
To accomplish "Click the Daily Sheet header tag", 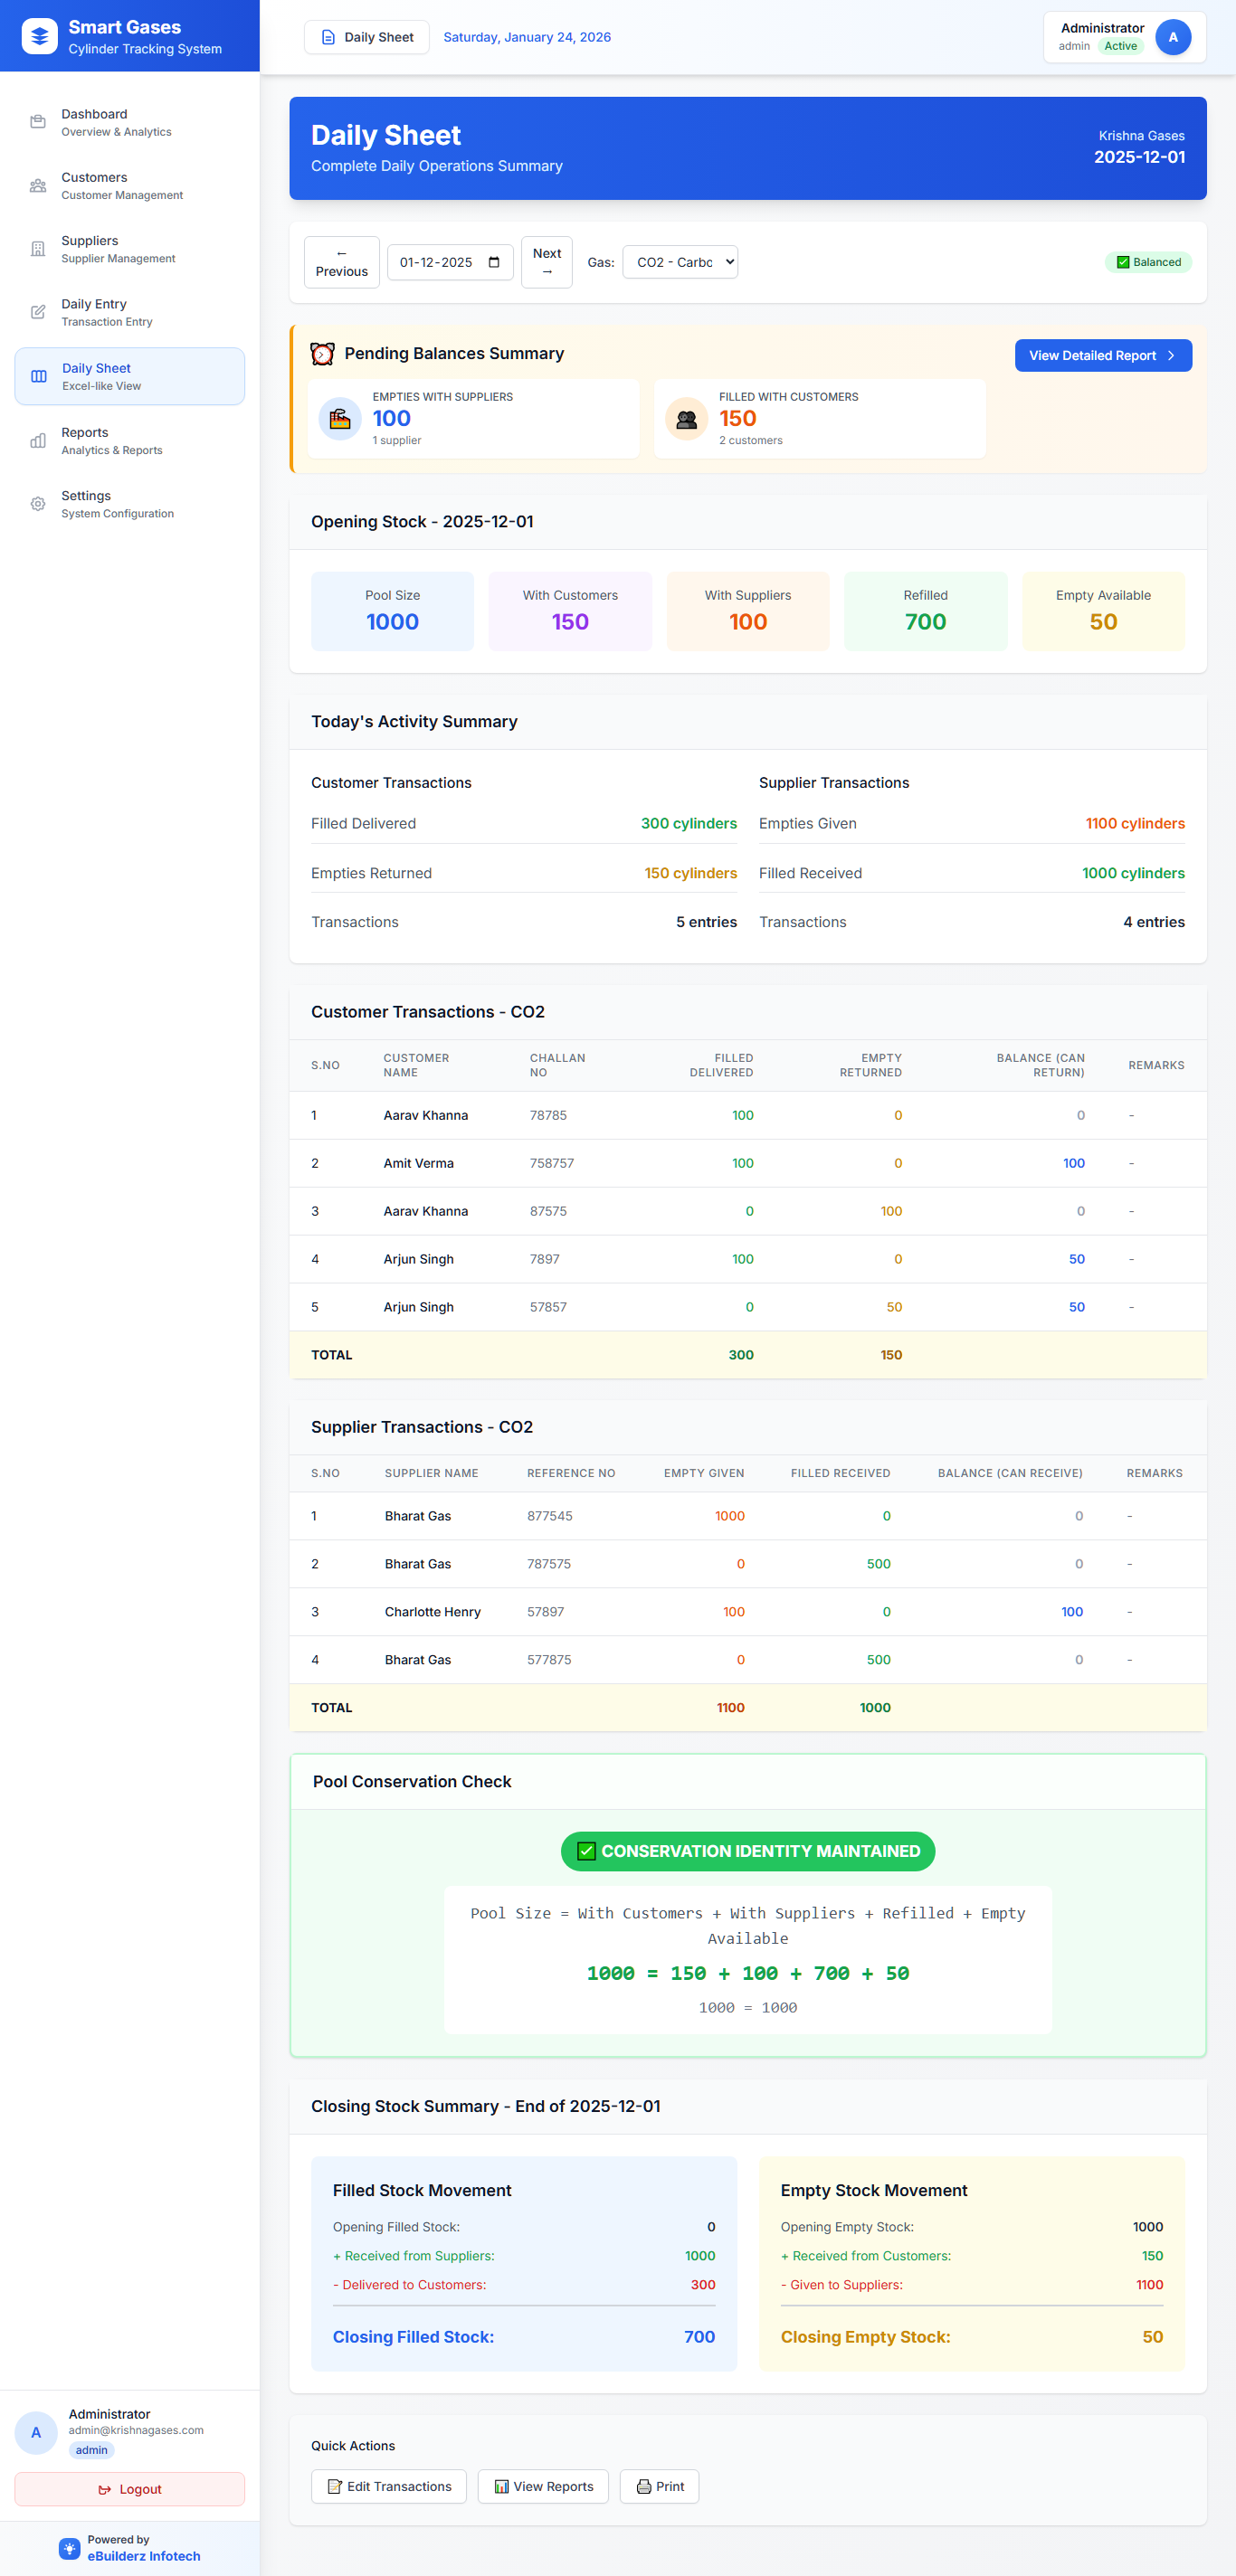I will pyautogui.click(x=367, y=37).
